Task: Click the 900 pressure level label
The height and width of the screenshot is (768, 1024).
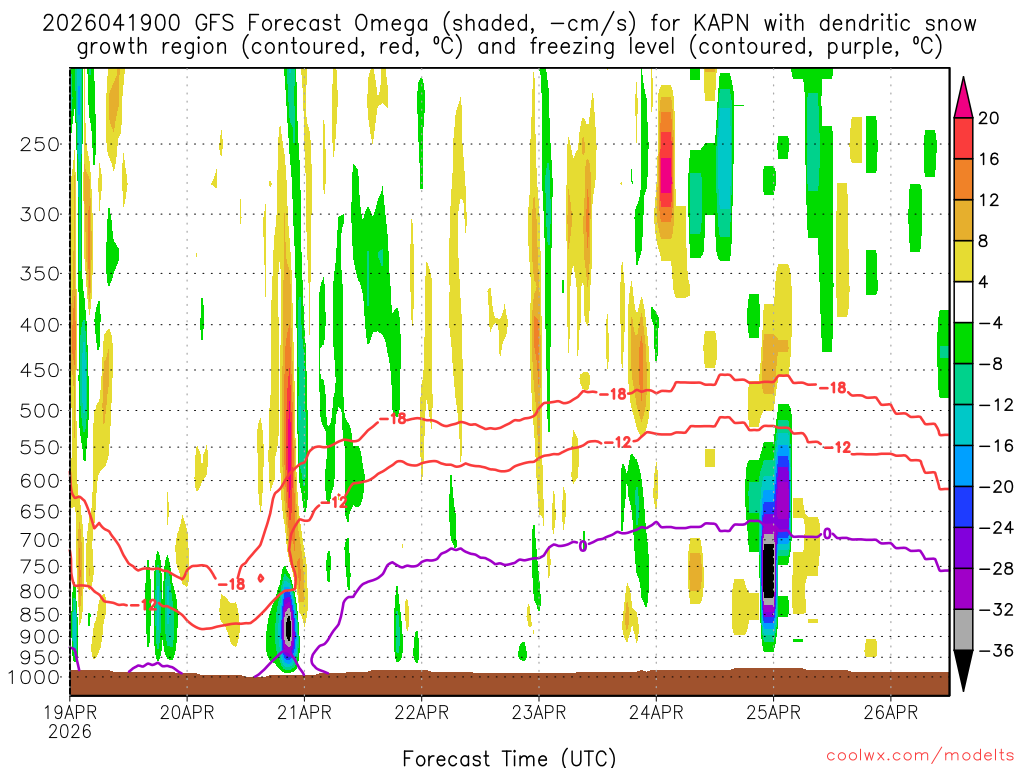Action: click(x=40, y=636)
